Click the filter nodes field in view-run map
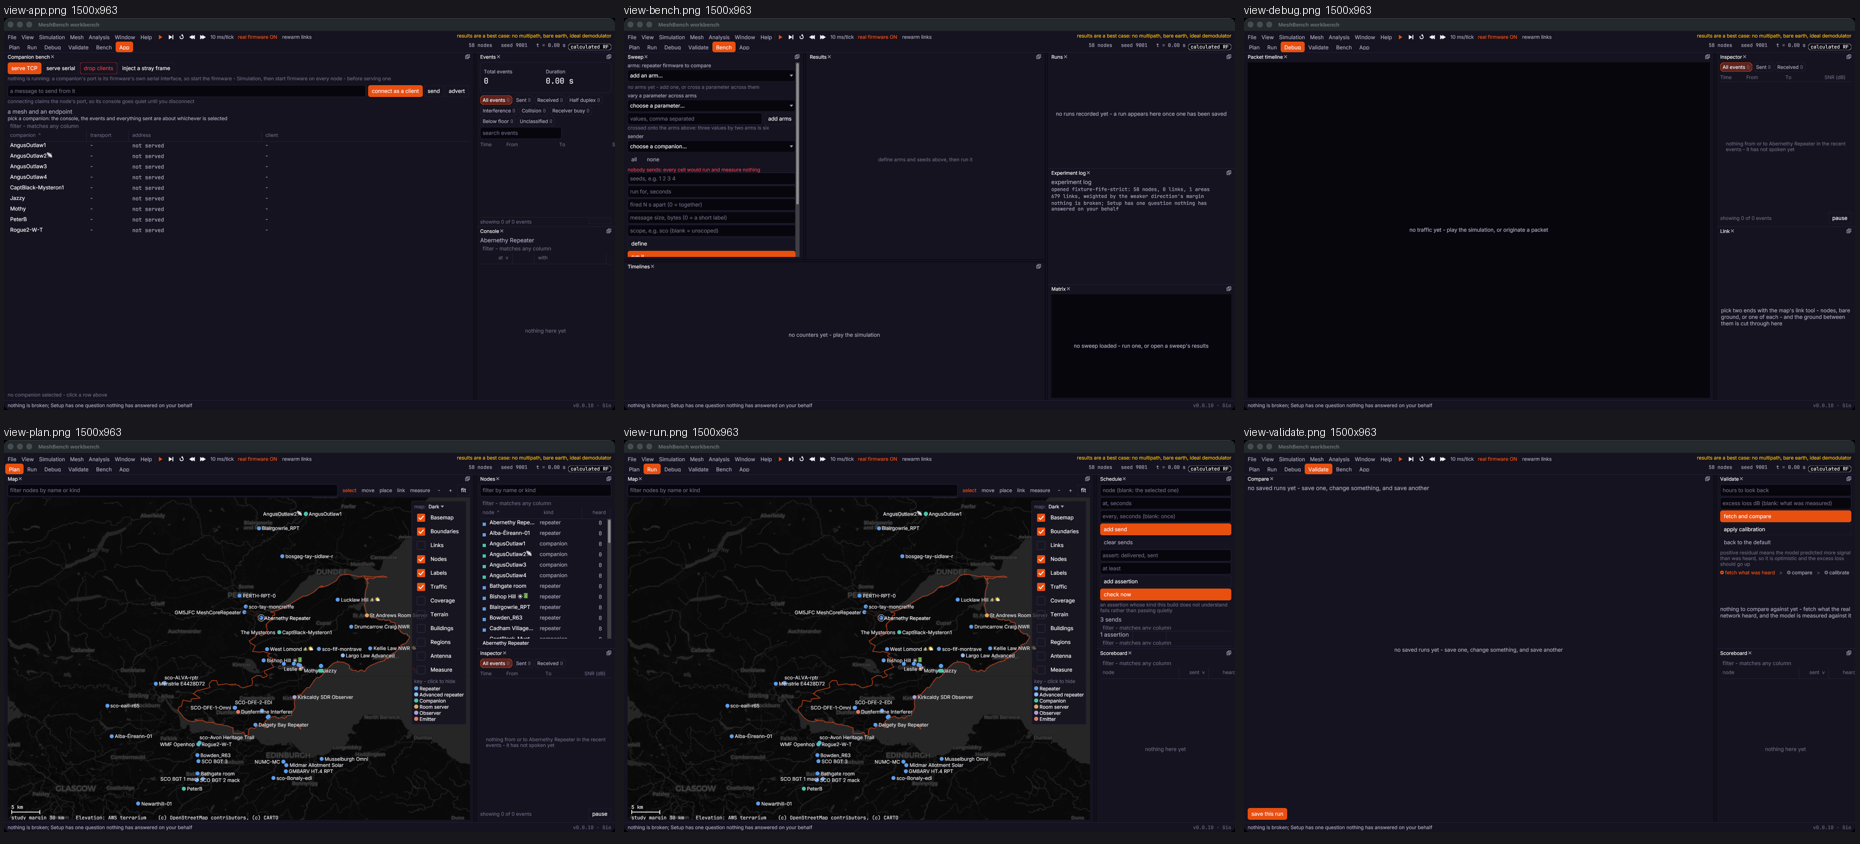Viewport: 1860px width, 844px height. [791, 491]
